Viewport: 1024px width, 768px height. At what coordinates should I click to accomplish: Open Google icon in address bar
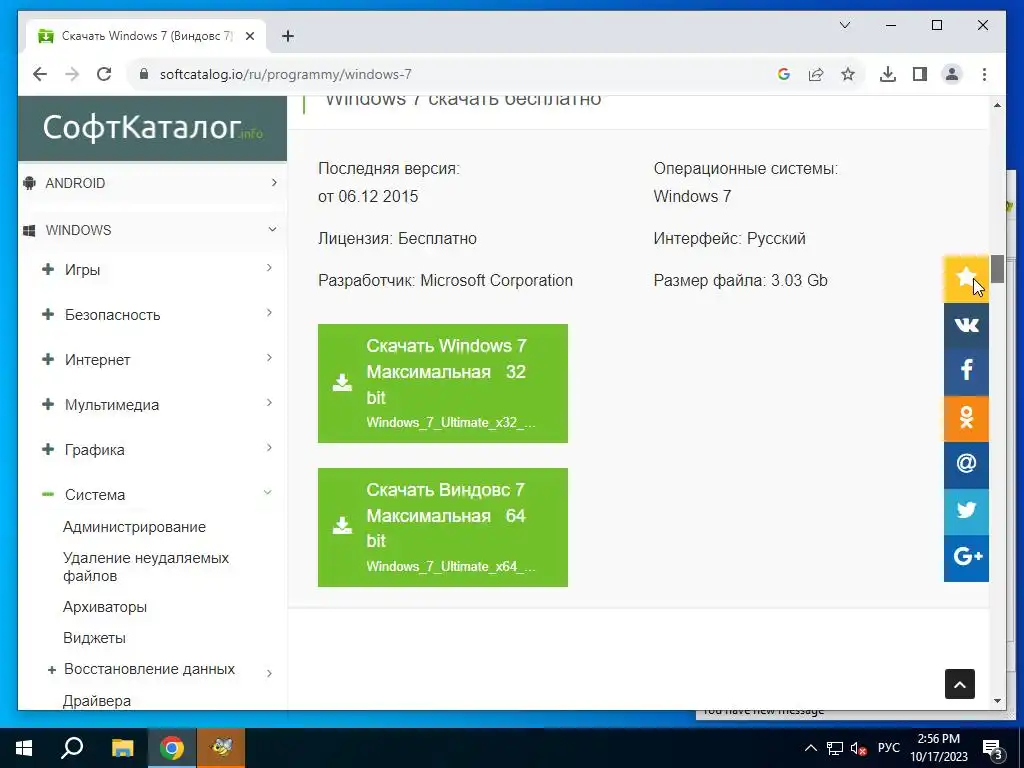784,74
